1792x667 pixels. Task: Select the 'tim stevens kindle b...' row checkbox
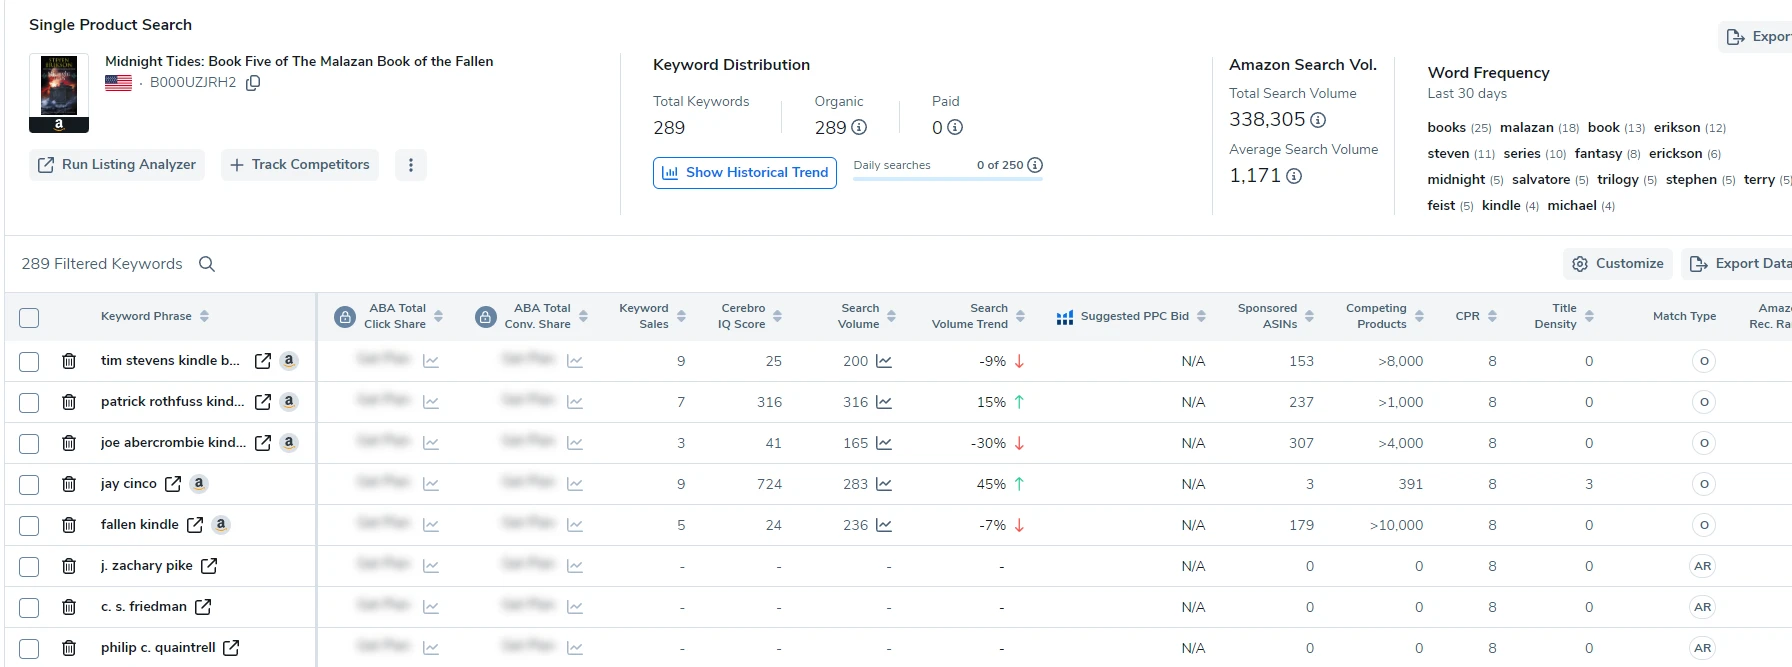(29, 361)
